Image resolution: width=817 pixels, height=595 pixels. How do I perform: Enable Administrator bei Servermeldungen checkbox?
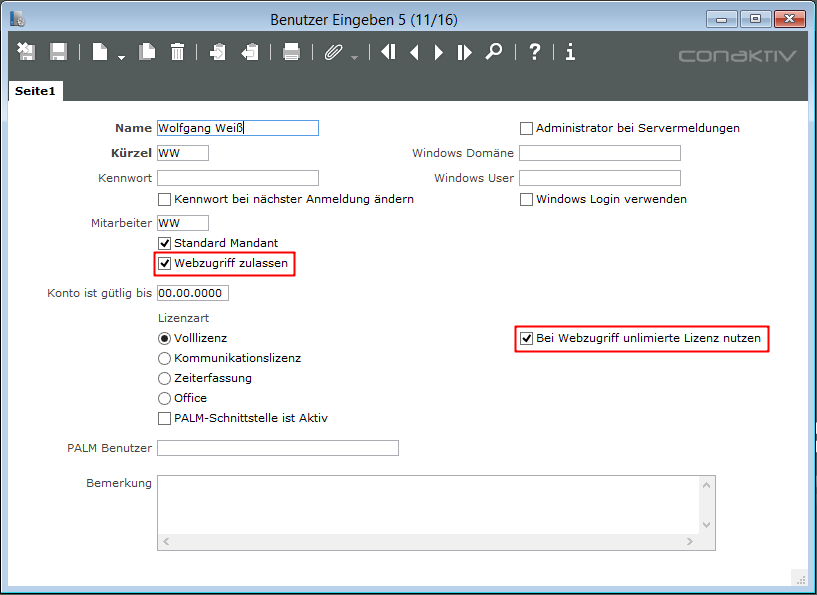(526, 128)
